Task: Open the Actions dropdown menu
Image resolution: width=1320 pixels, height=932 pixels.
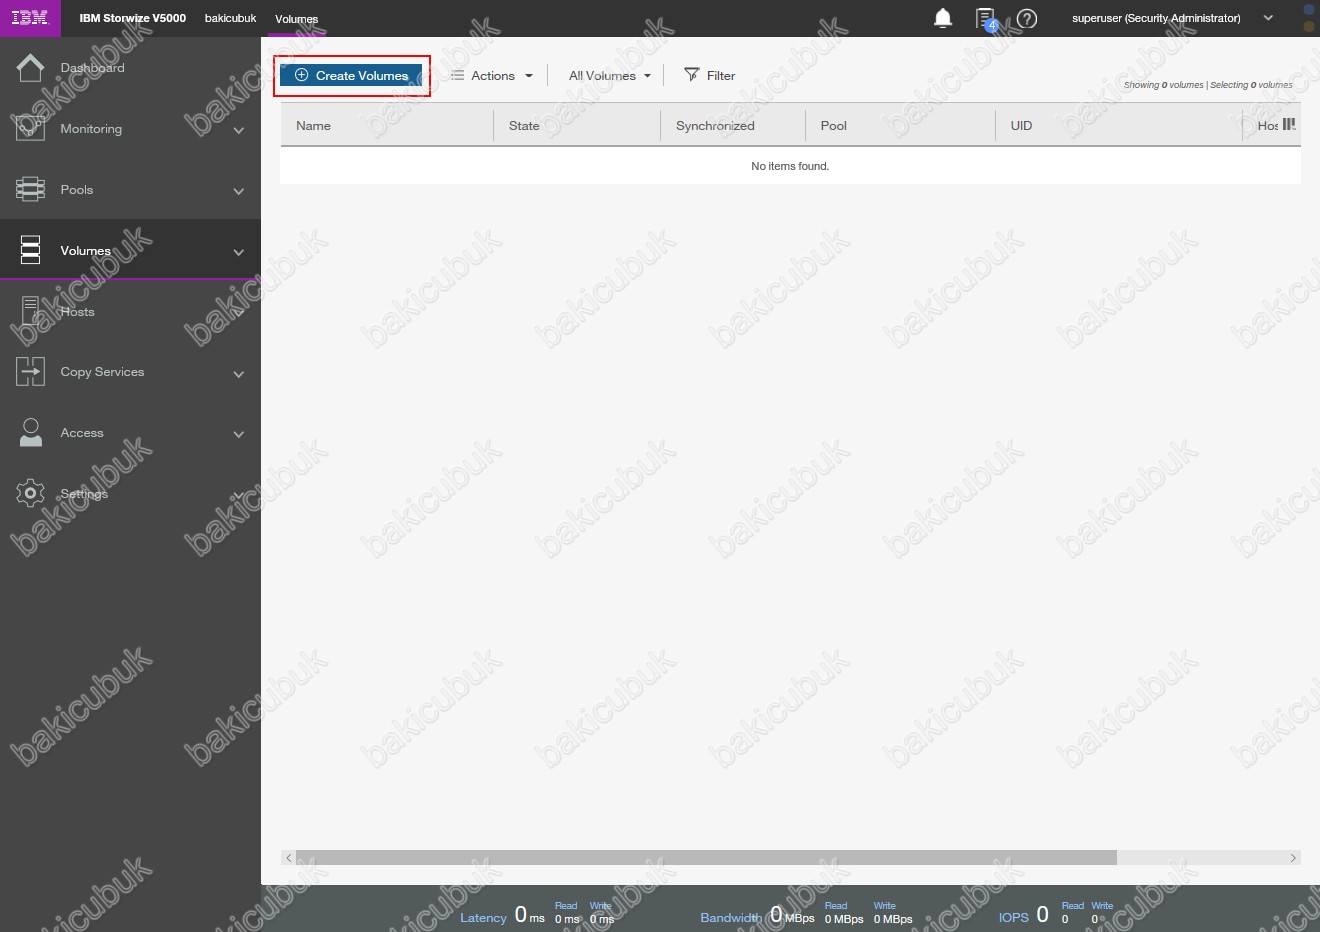Action: [492, 76]
